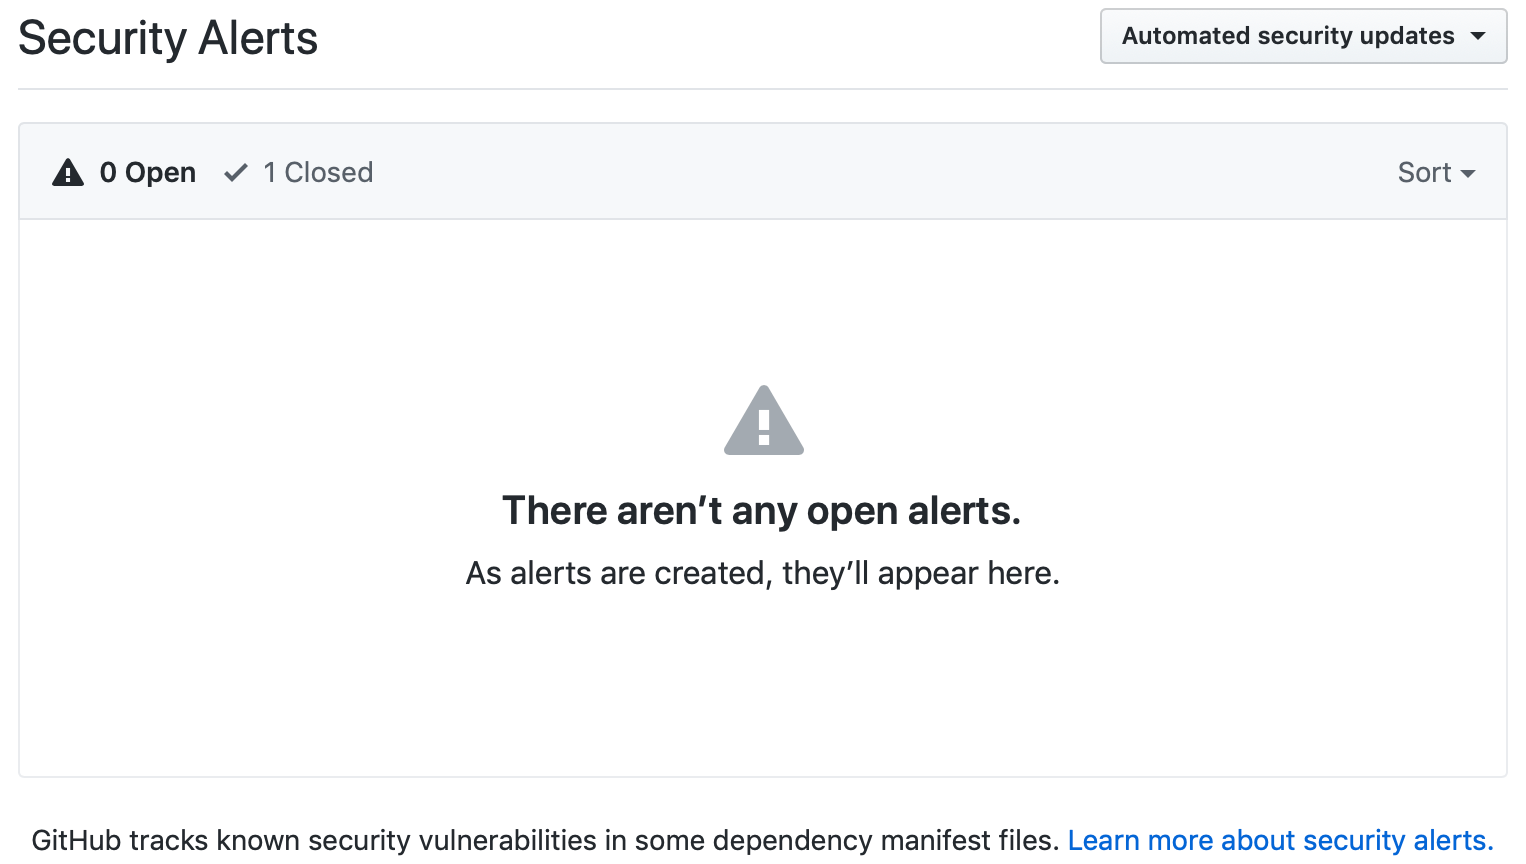Click the warning alert icon beside 0 Open
This screenshot has height=864, width=1526.
66,171
